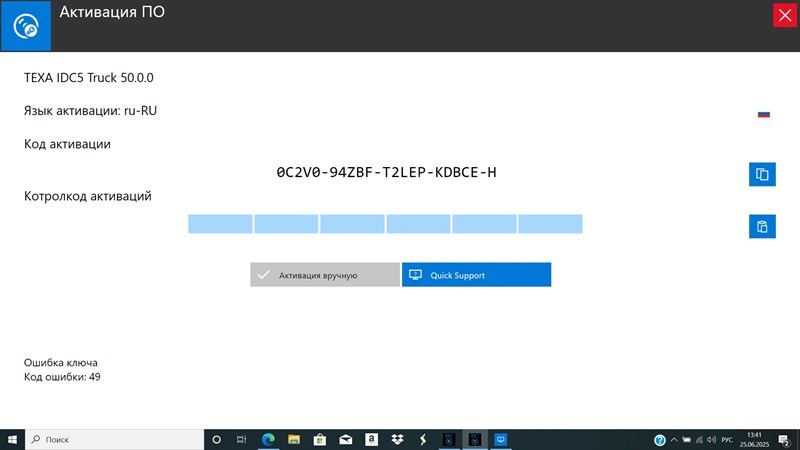800x450 pixels.
Task: Switch to the blue remote desktop taskbar app
Action: 501,439
